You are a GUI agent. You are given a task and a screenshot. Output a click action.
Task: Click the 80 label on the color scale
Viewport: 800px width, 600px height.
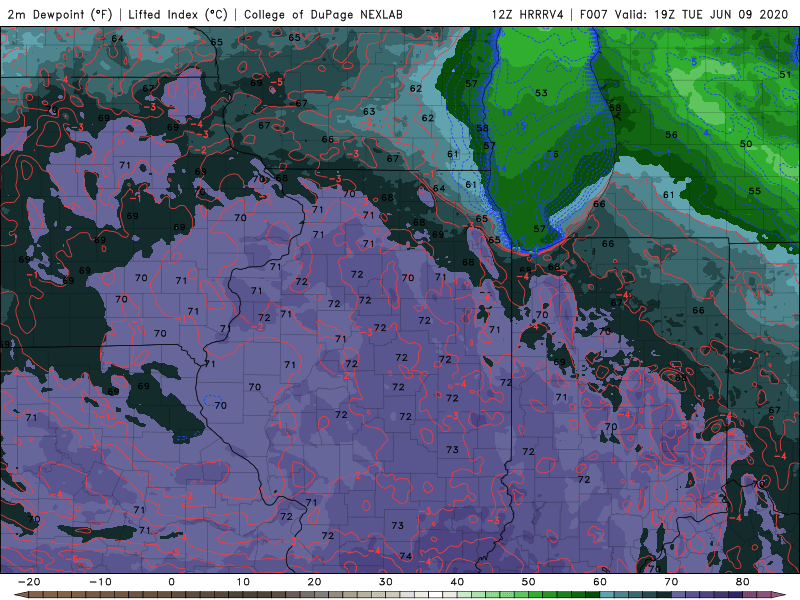(x=743, y=582)
